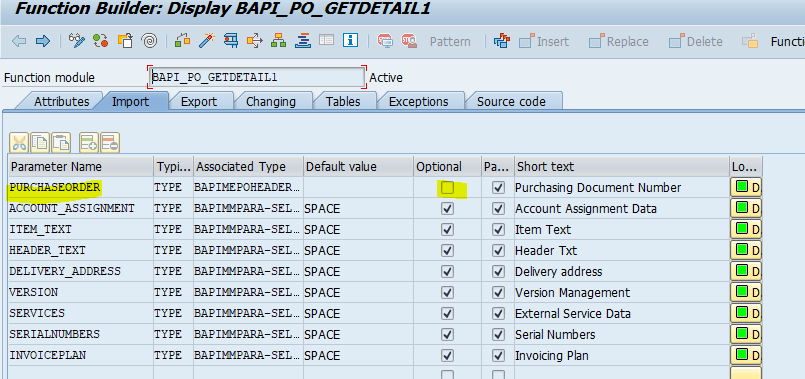The width and height of the screenshot is (805, 379).
Task: Click the Test/Execute vise icon
Action: pyautogui.click(x=231, y=41)
